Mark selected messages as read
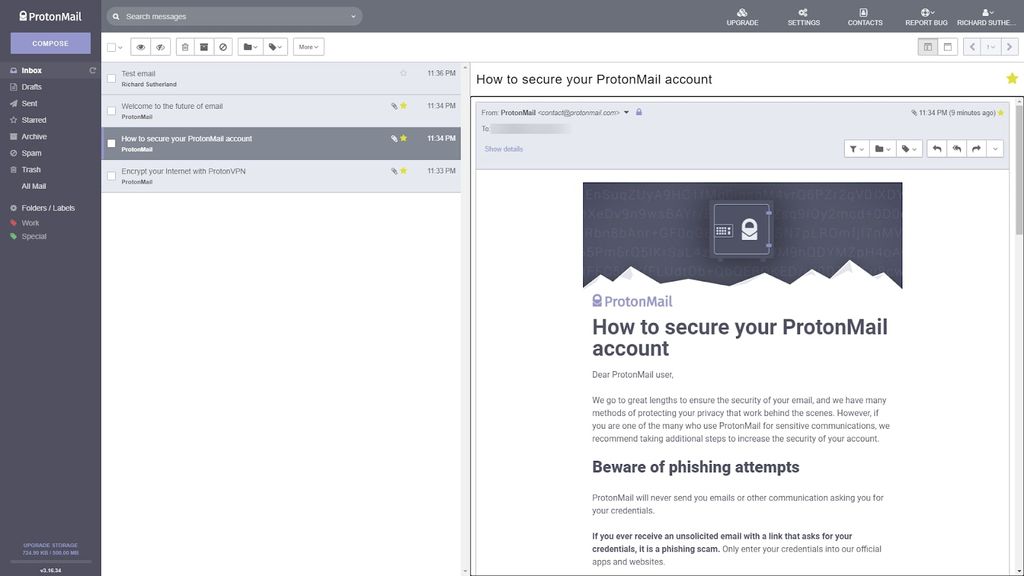Screen dimensions: 1024x576 point(139,46)
